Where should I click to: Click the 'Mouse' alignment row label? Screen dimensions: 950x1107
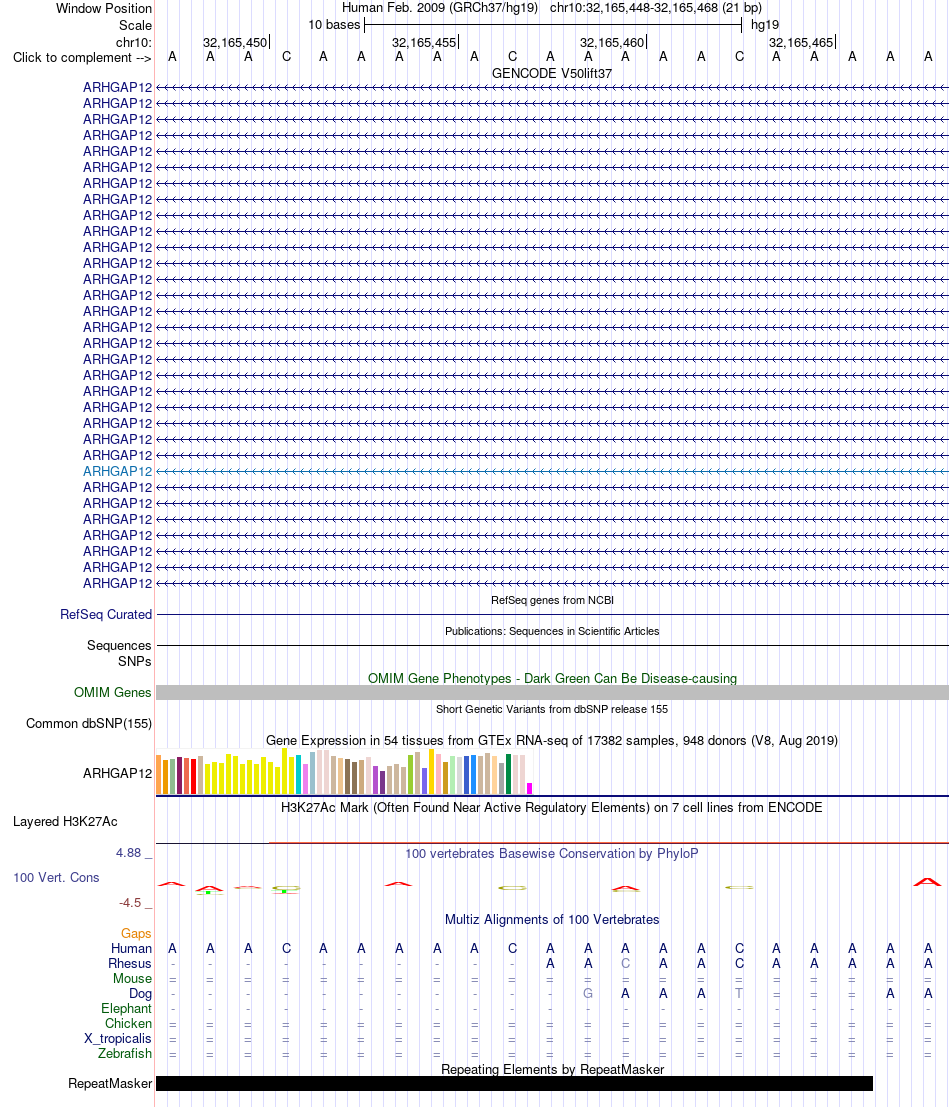133,979
